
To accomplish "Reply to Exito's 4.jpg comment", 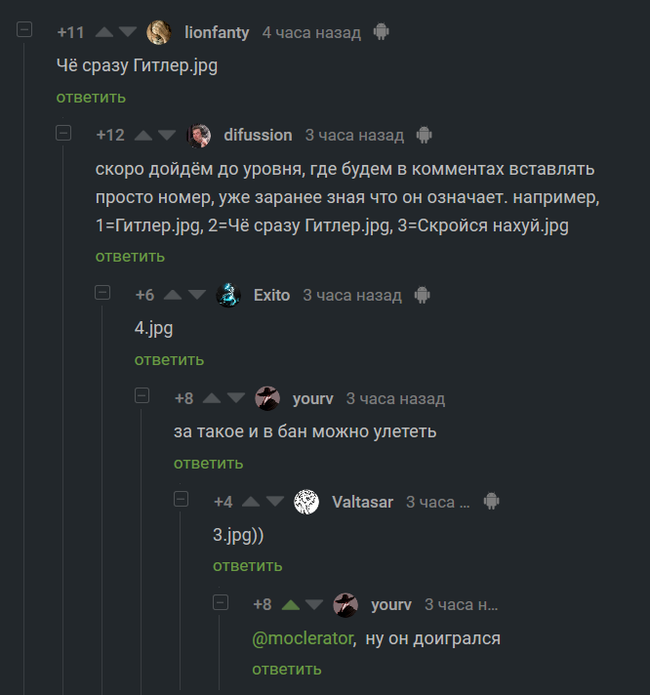I will pyautogui.click(x=169, y=359).
